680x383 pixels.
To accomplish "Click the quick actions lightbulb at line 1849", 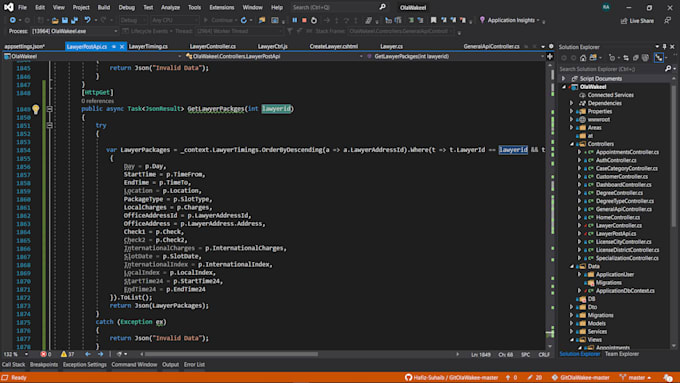I will tap(36, 109).
